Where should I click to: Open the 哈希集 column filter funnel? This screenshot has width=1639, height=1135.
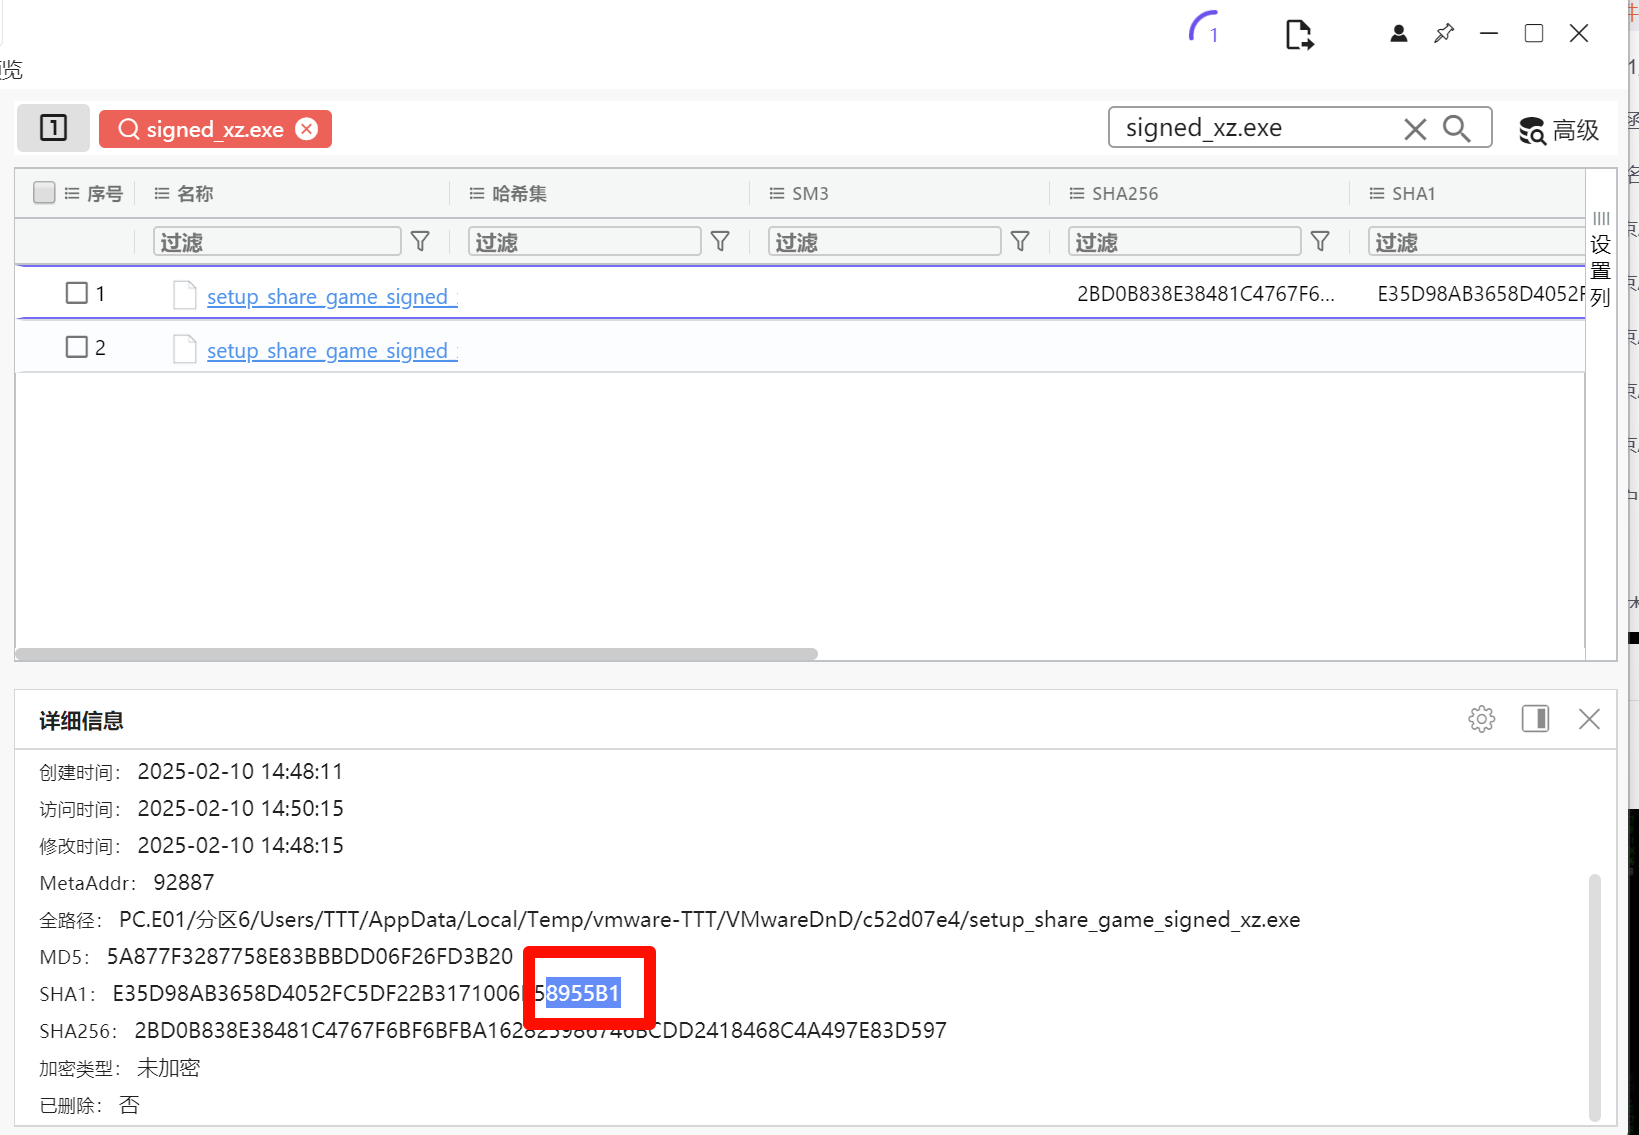coord(720,241)
